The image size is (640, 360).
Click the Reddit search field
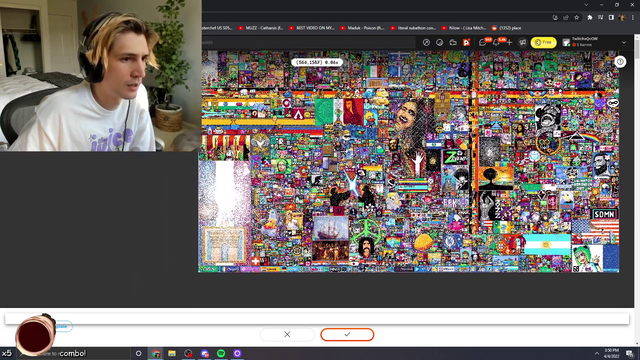308,42
